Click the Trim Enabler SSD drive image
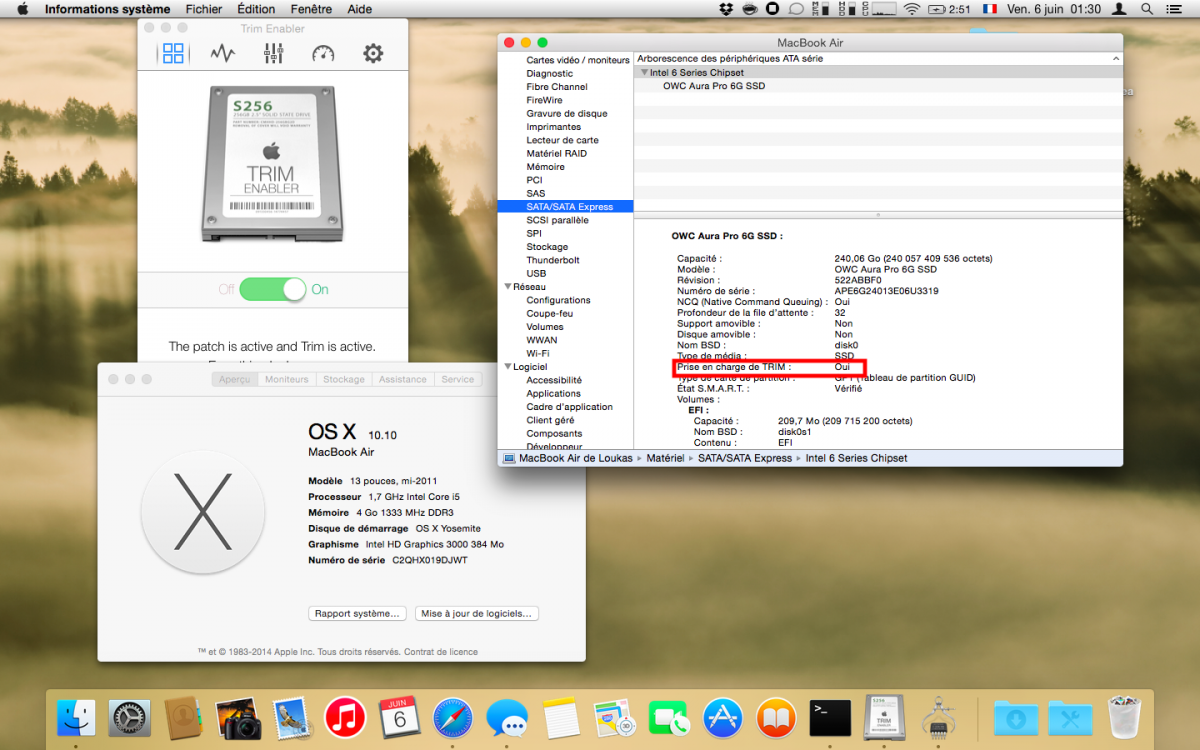The width and height of the screenshot is (1200, 750). click(272, 165)
